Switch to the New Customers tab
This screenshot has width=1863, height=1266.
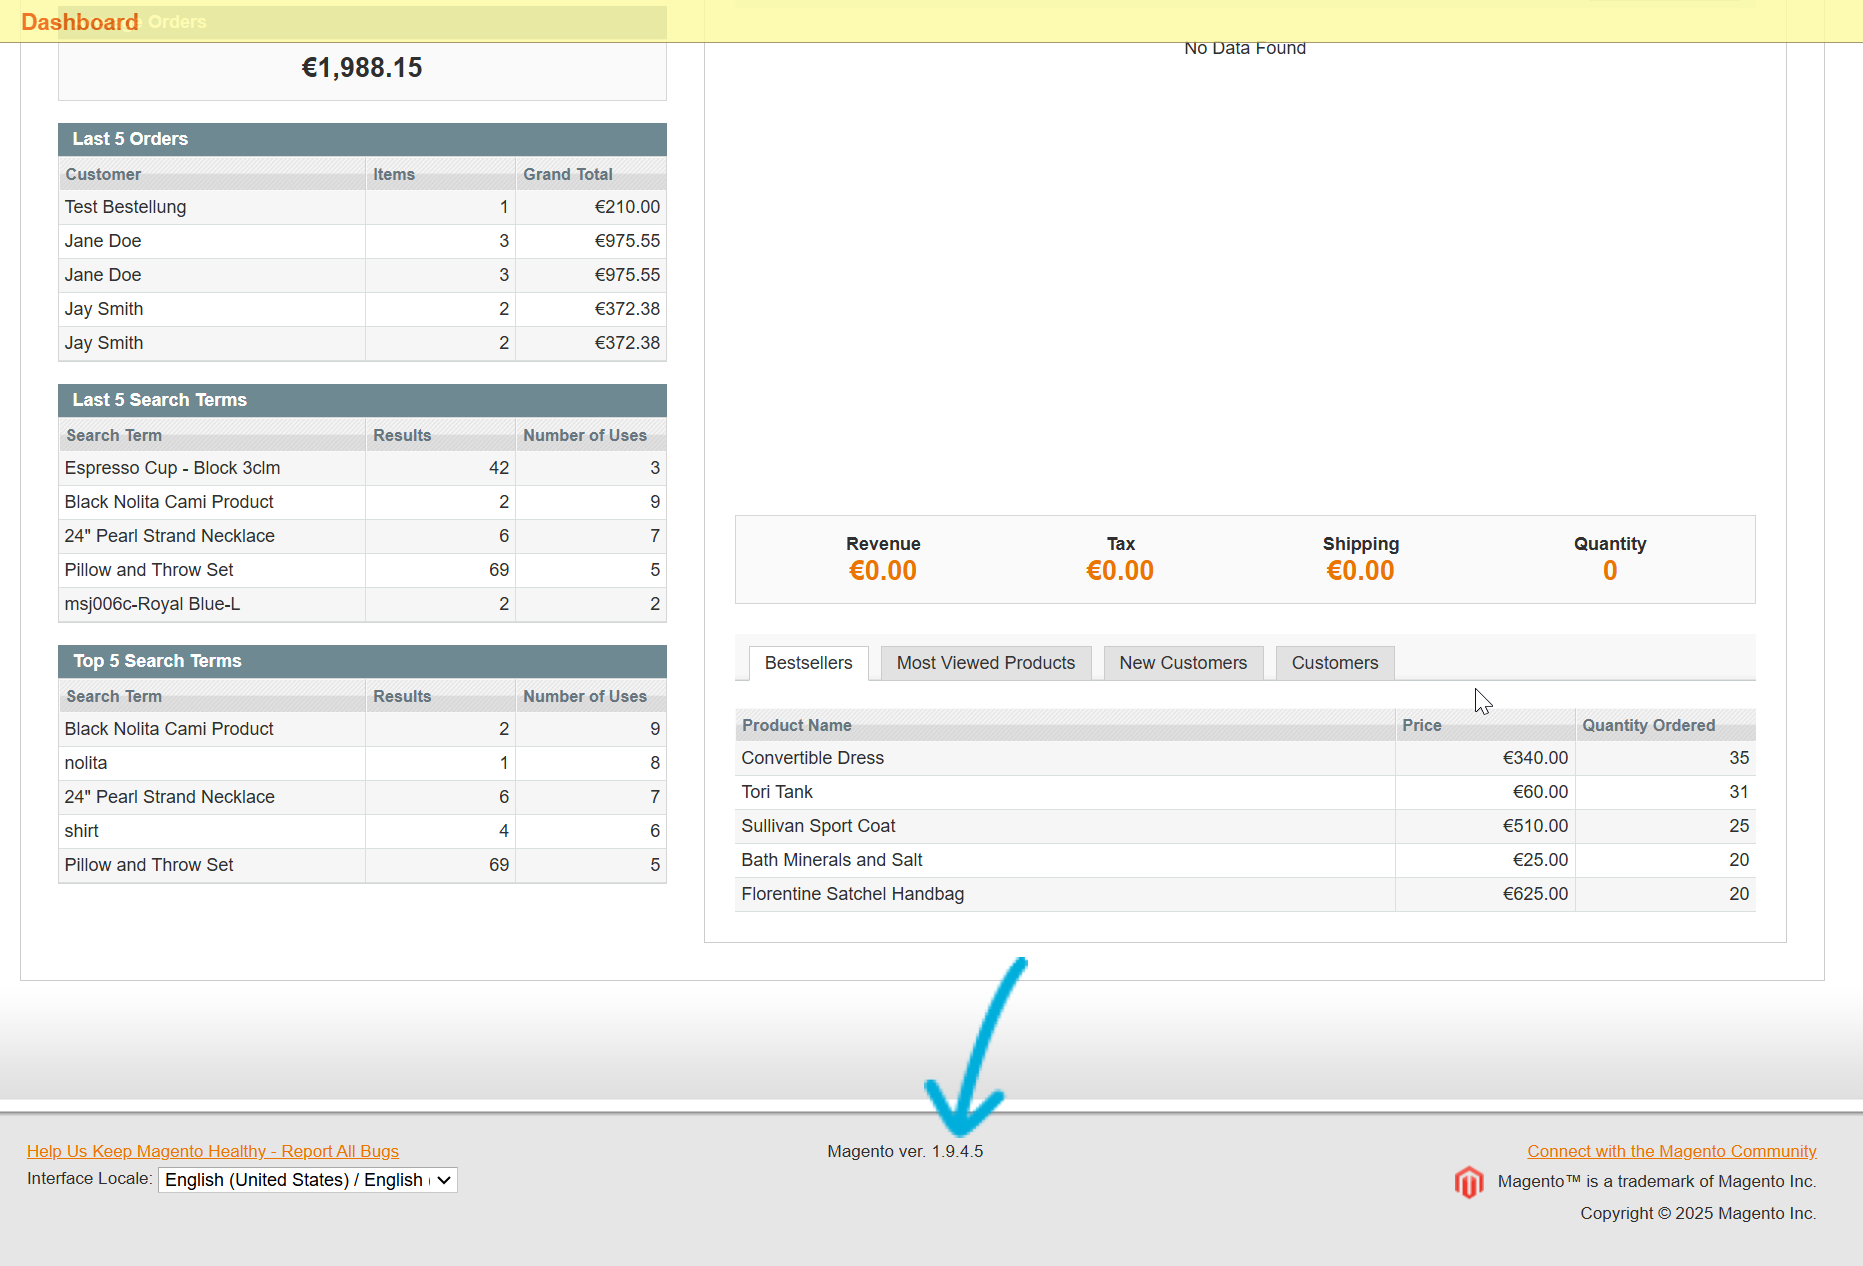click(1183, 662)
